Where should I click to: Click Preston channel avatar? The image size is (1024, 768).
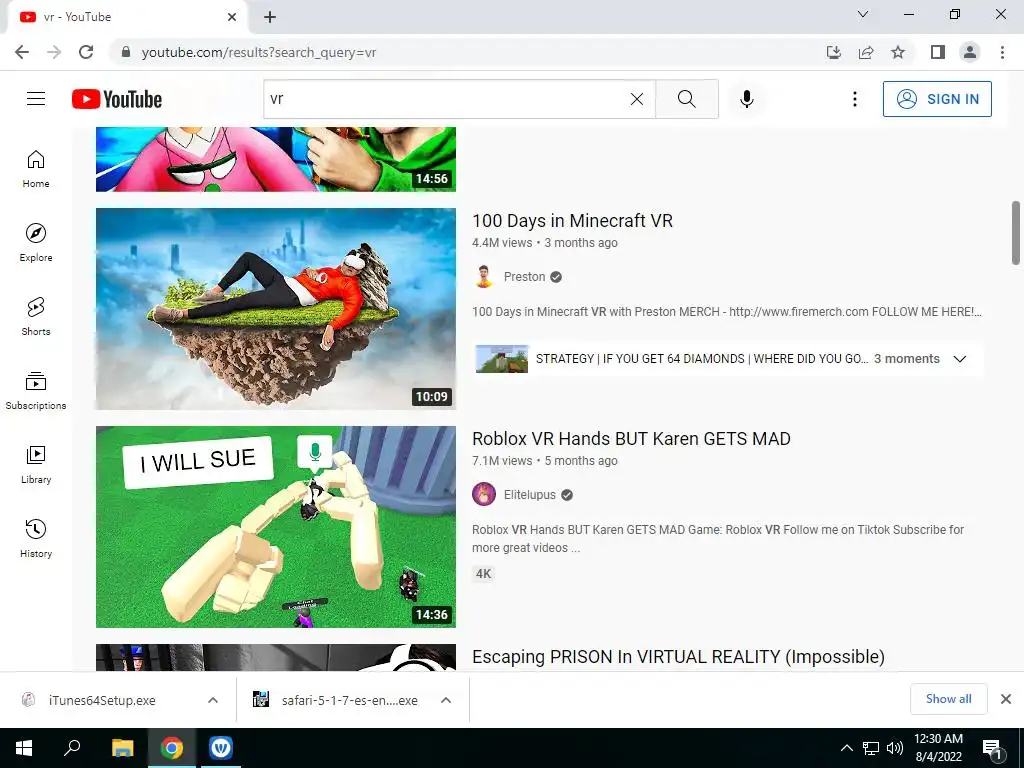pos(483,277)
